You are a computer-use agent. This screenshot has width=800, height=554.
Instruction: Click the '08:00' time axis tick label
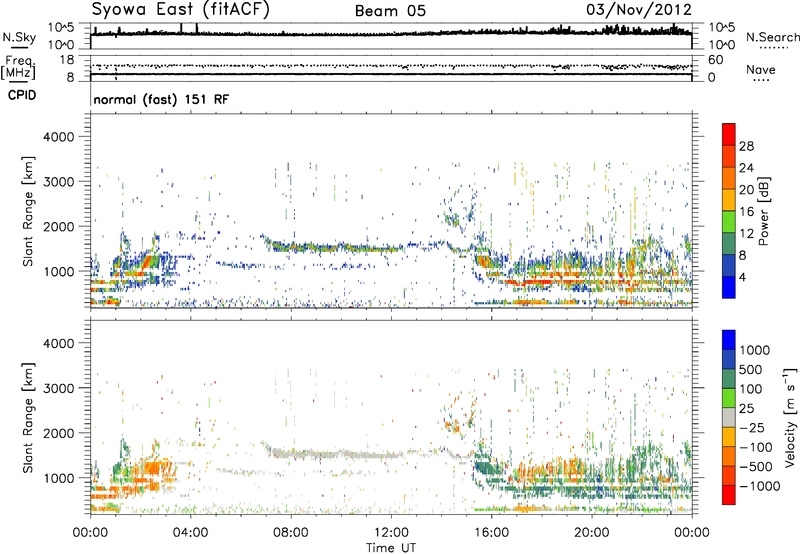coord(291,533)
